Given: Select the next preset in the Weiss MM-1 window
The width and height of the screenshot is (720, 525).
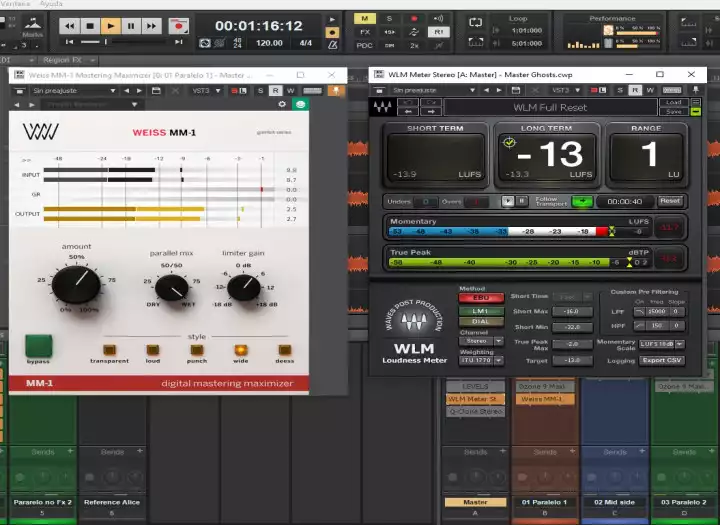Looking at the screenshot, I should tap(139, 91).
